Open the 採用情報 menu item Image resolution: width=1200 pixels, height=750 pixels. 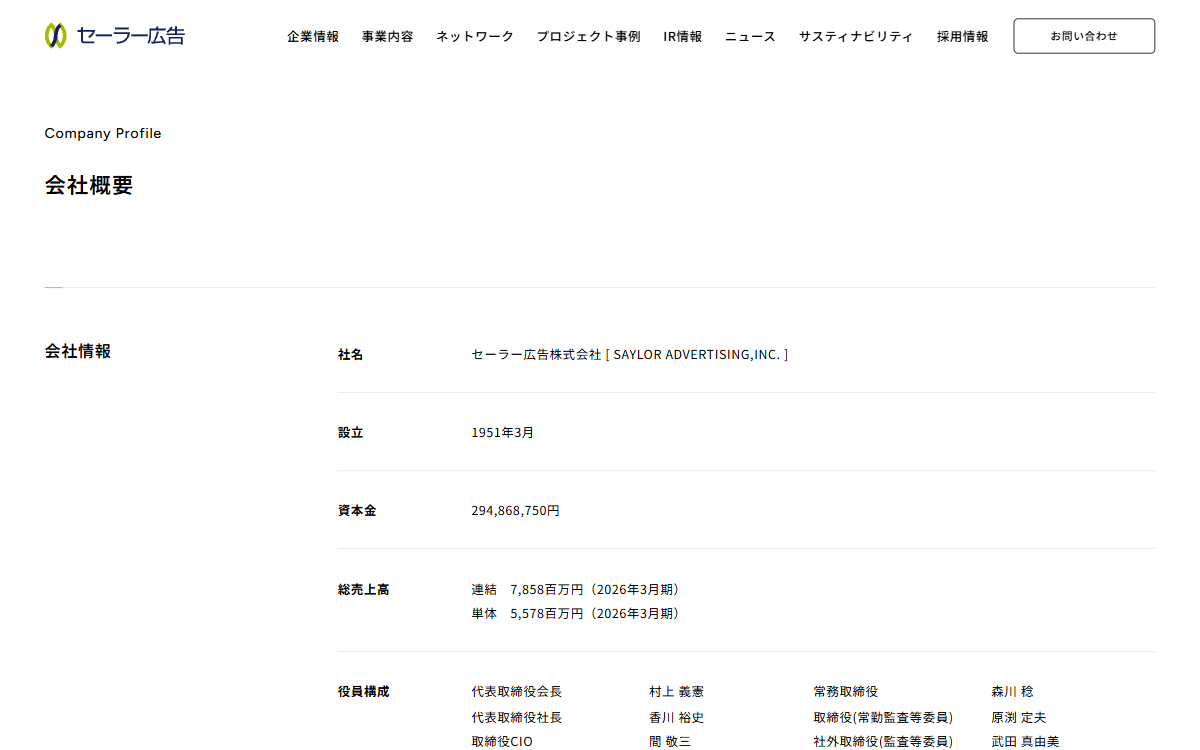pos(962,36)
